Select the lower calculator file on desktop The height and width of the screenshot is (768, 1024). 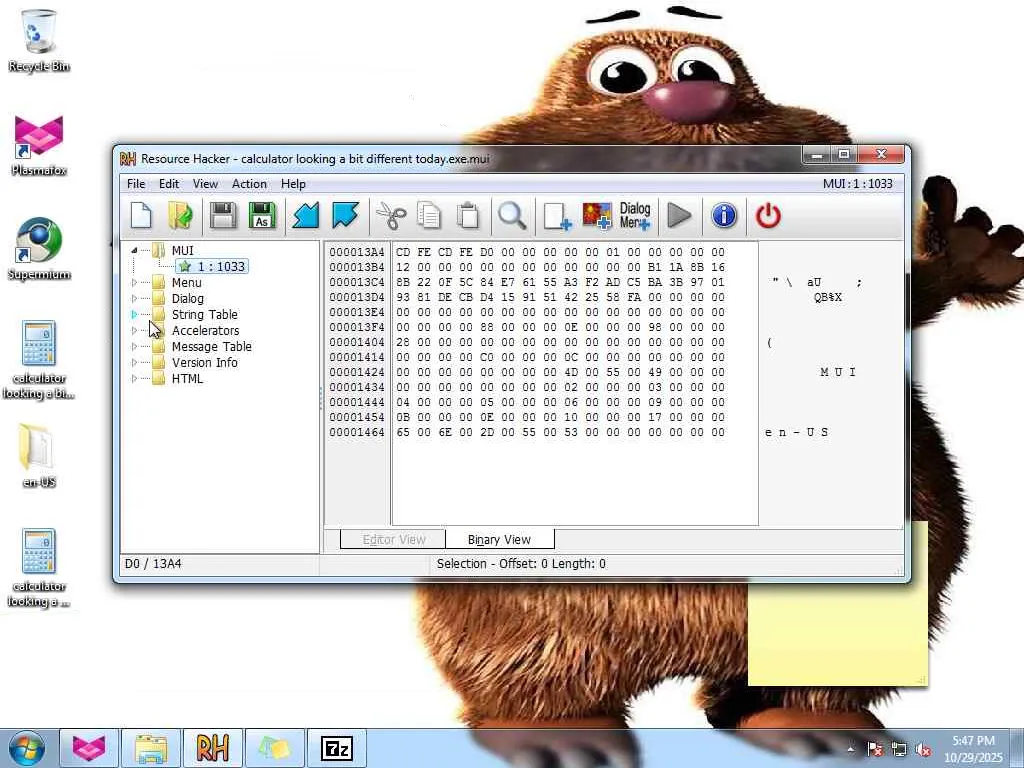[x=39, y=568]
